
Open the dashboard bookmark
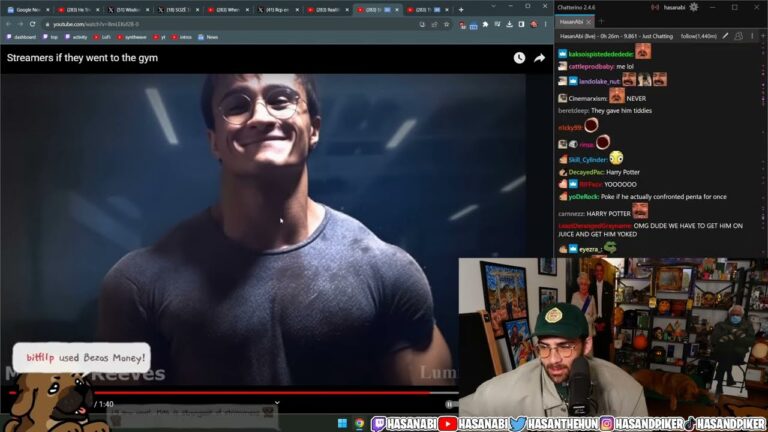click(x=21, y=37)
